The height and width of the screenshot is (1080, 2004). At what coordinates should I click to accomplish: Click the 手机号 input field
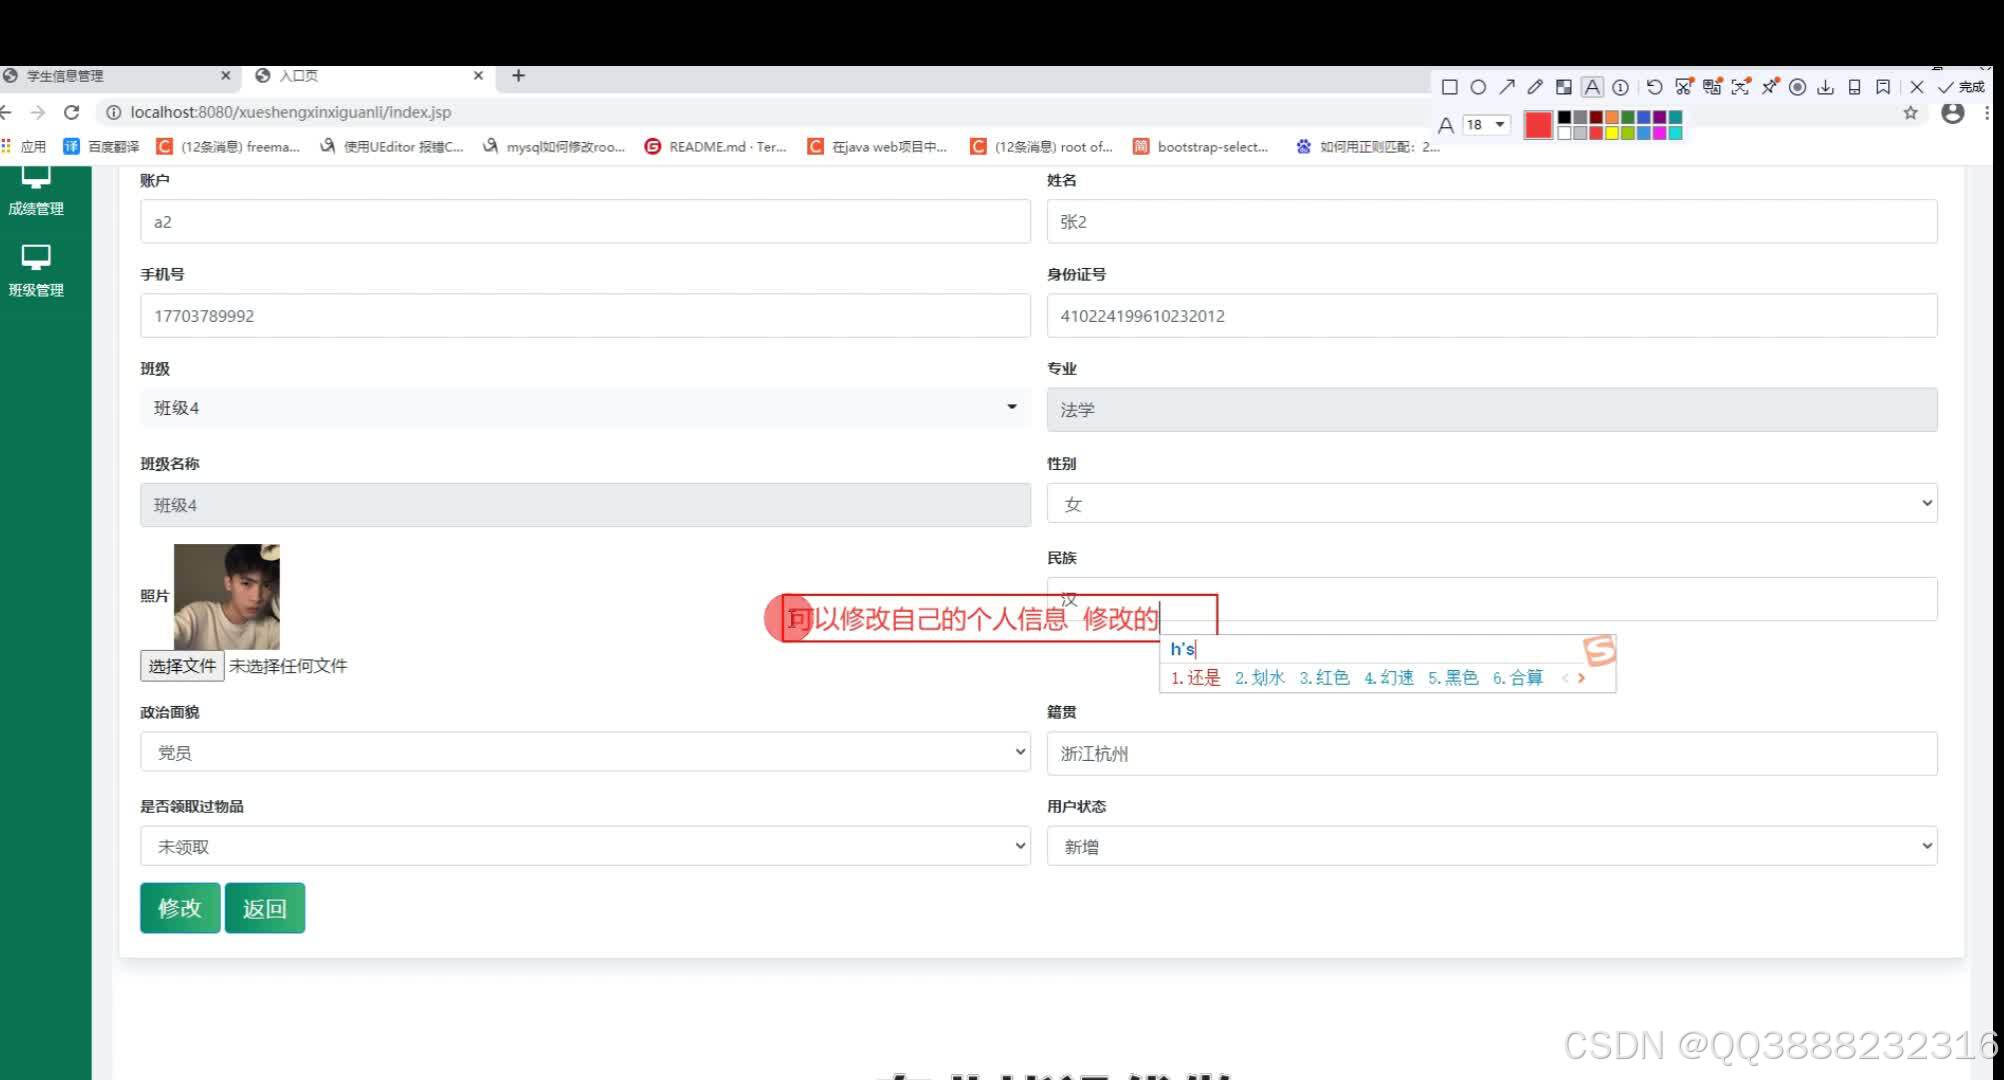[x=585, y=316]
